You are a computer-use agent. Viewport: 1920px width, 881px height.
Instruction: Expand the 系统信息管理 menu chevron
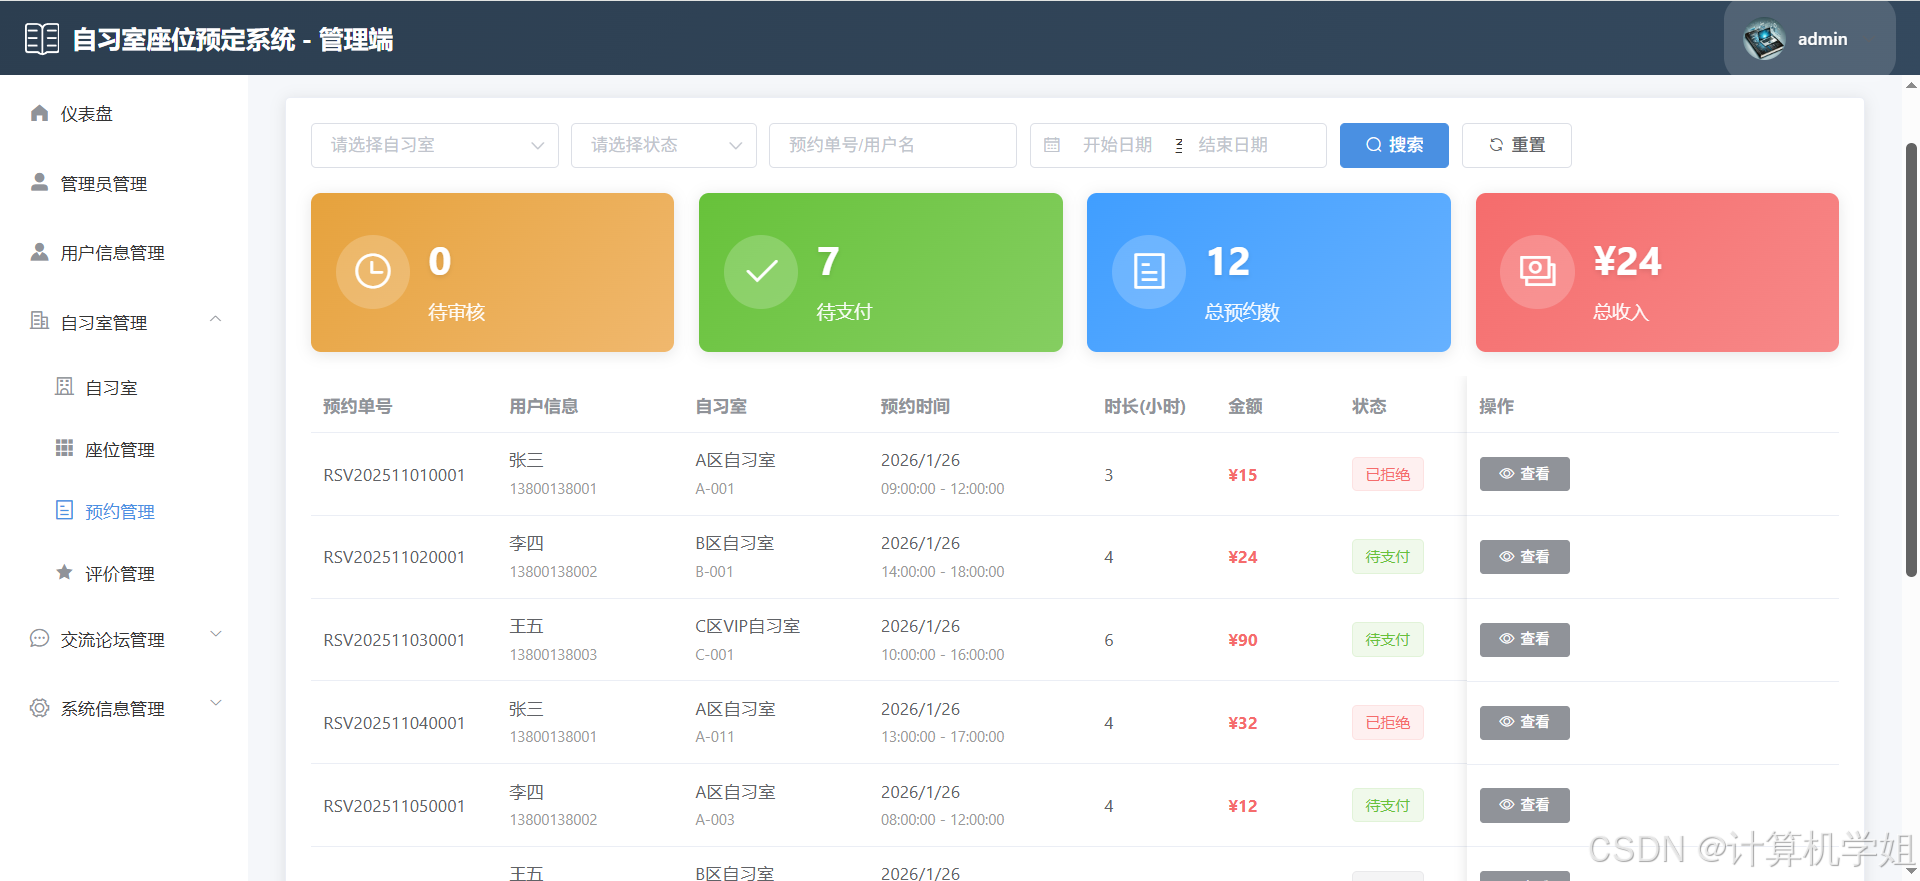(x=215, y=703)
